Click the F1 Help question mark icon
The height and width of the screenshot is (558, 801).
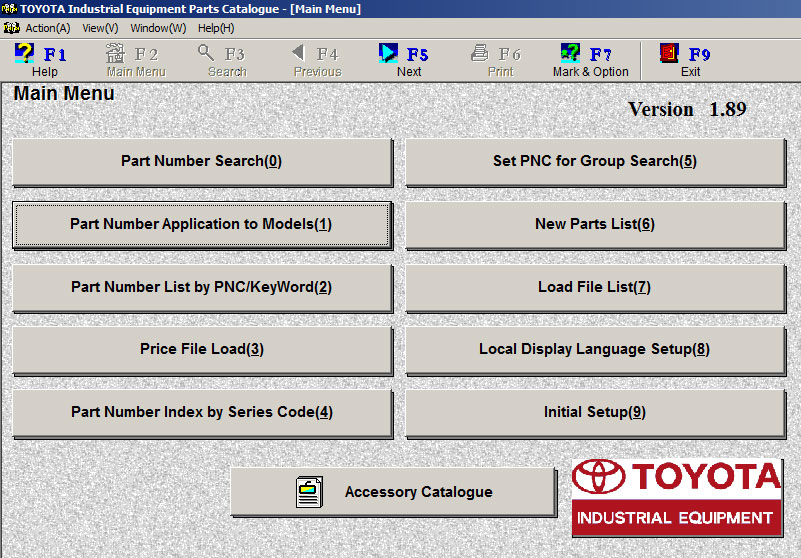tap(24, 53)
